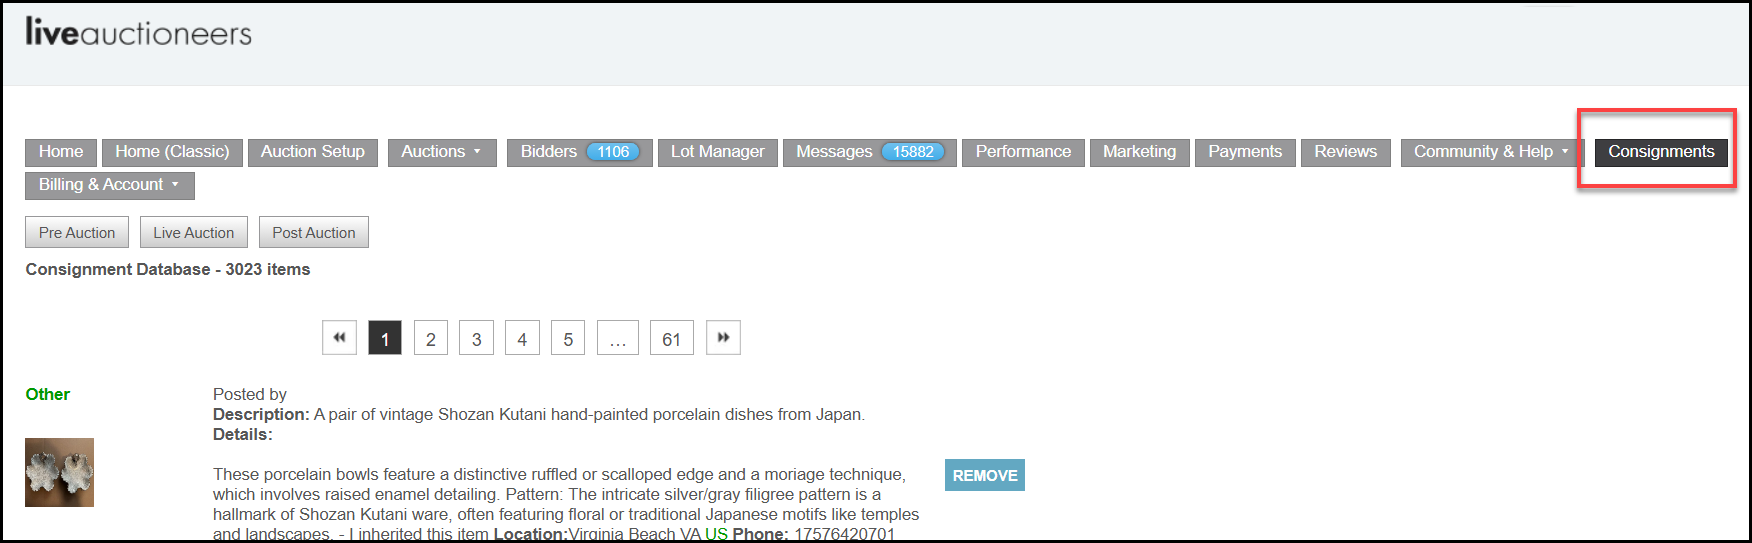Go to page 5

click(x=568, y=338)
